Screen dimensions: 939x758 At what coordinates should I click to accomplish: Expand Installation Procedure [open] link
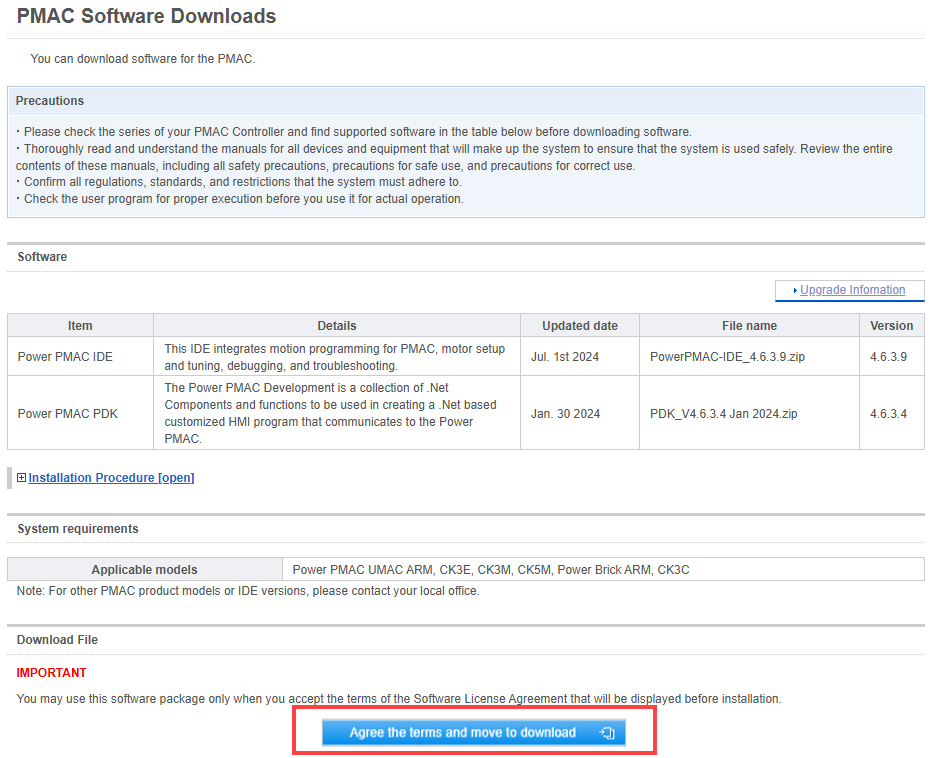click(111, 478)
